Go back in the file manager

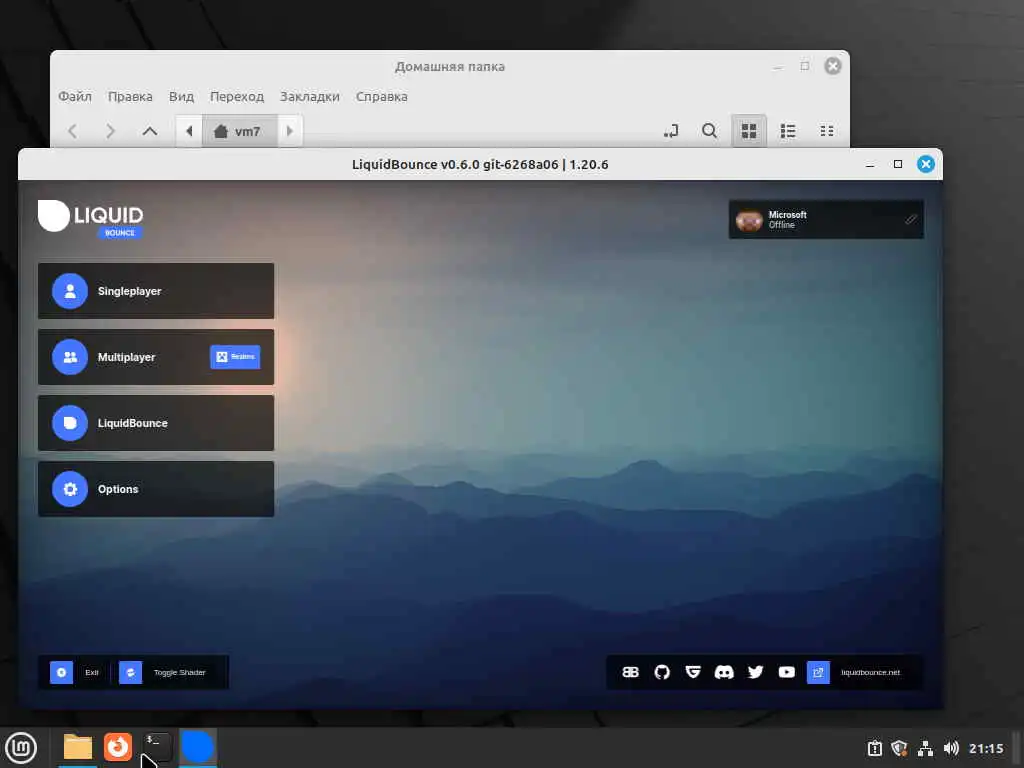pos(72,131)
